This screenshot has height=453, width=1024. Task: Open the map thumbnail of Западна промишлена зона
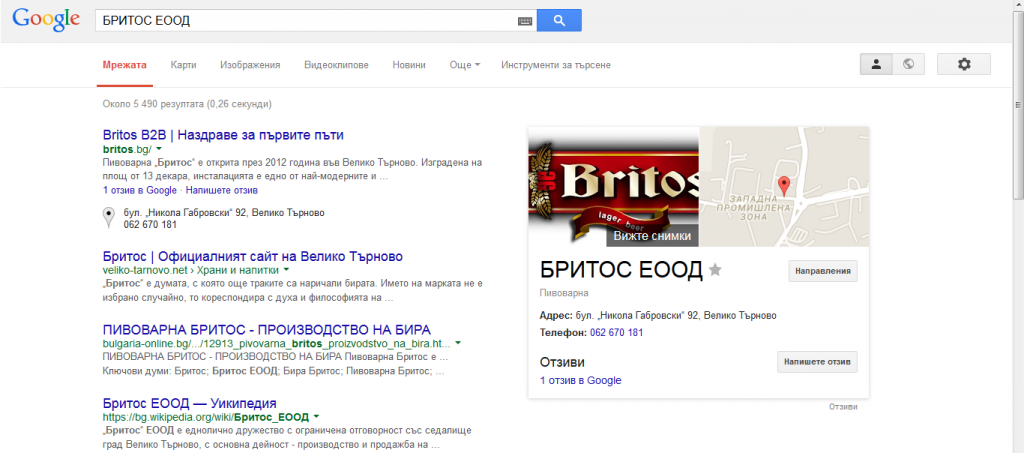coord(784,187)
